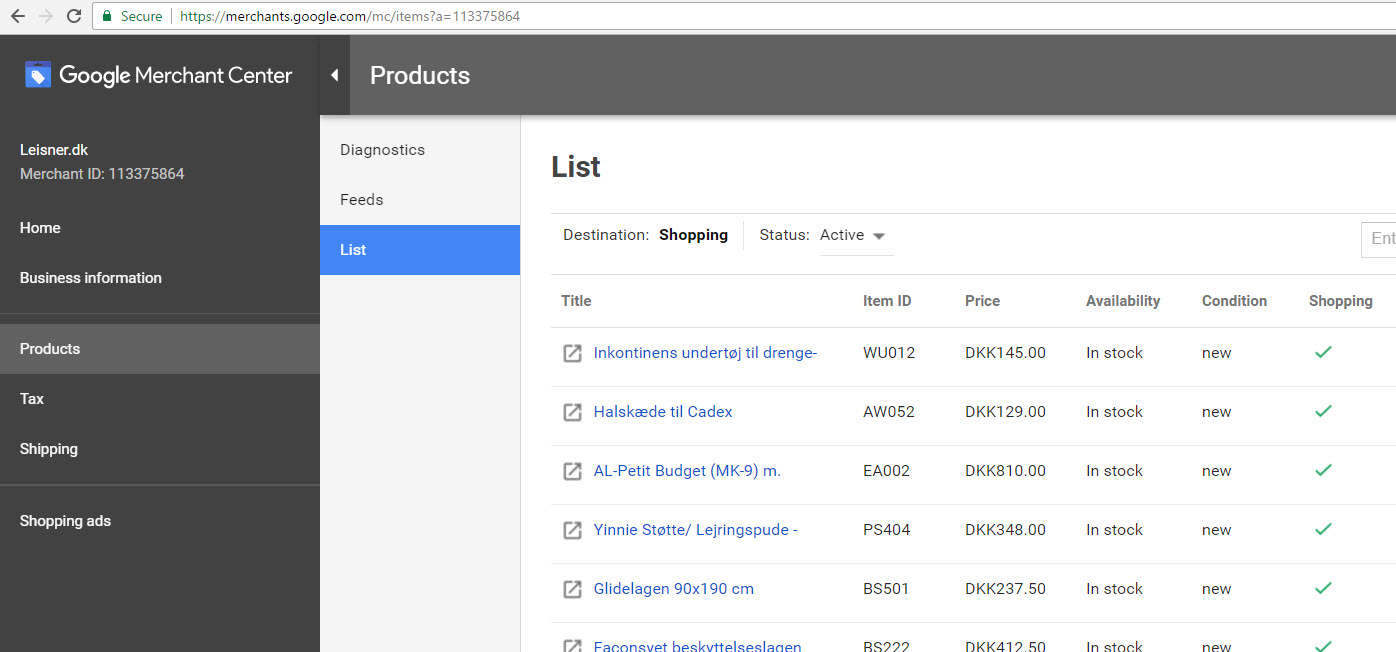Click the Title column header
Screen dimensions: 1396x652
[576, 301]
